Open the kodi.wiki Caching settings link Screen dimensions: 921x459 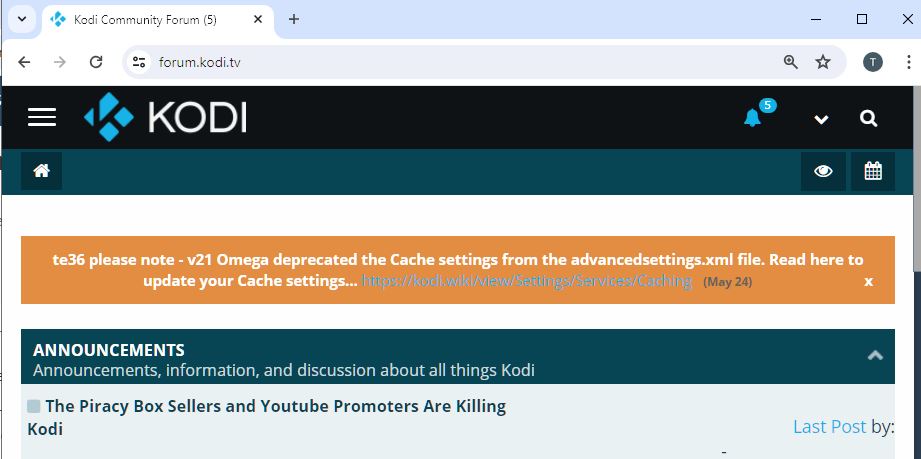click(527, 281)
